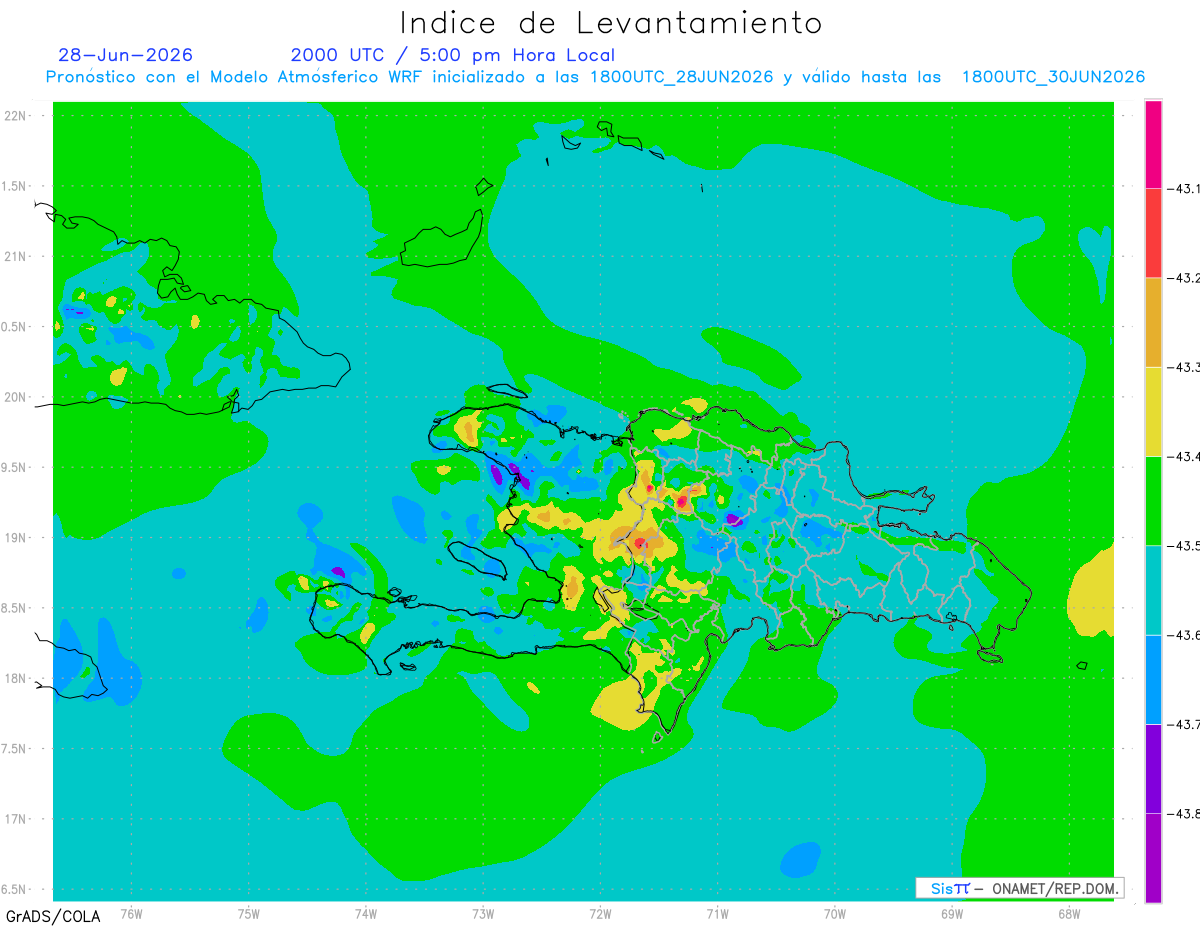Pick the yellow color bar segment
The height and width of the screenshot is (927, 1200).
click(x=1153, y=411)
